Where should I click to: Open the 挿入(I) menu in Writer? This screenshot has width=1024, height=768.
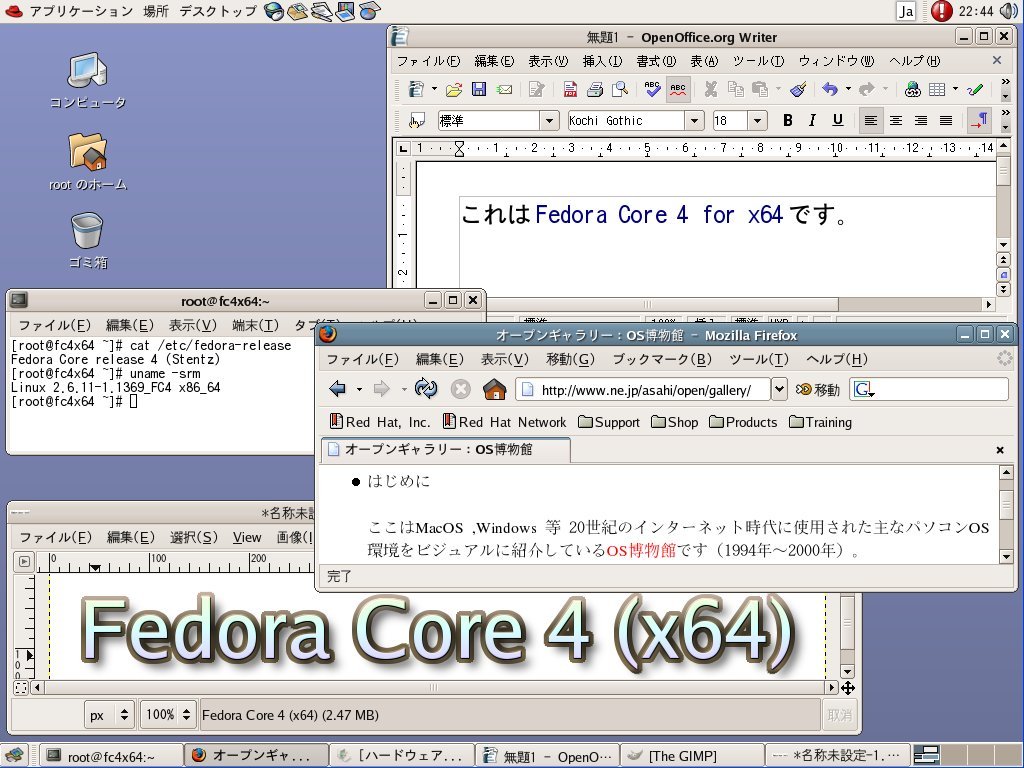601,61
